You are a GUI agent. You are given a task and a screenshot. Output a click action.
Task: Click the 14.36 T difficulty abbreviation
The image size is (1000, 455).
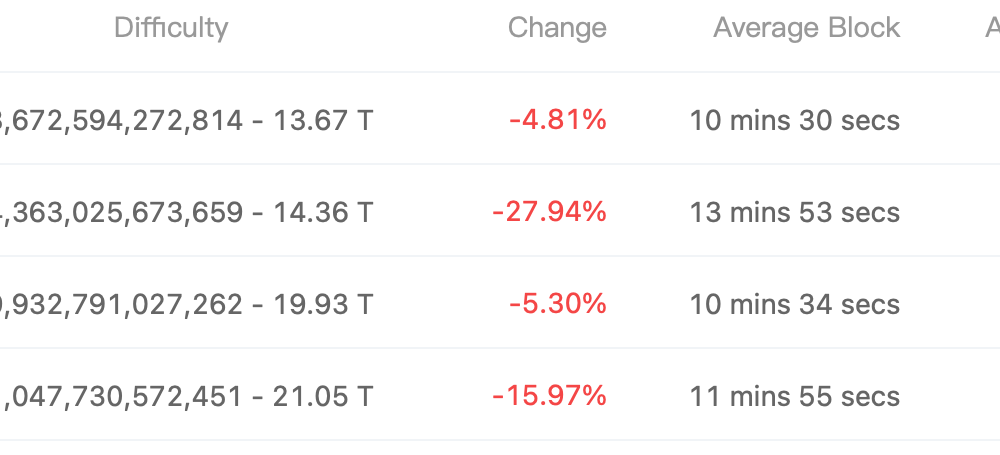[323, 212]
